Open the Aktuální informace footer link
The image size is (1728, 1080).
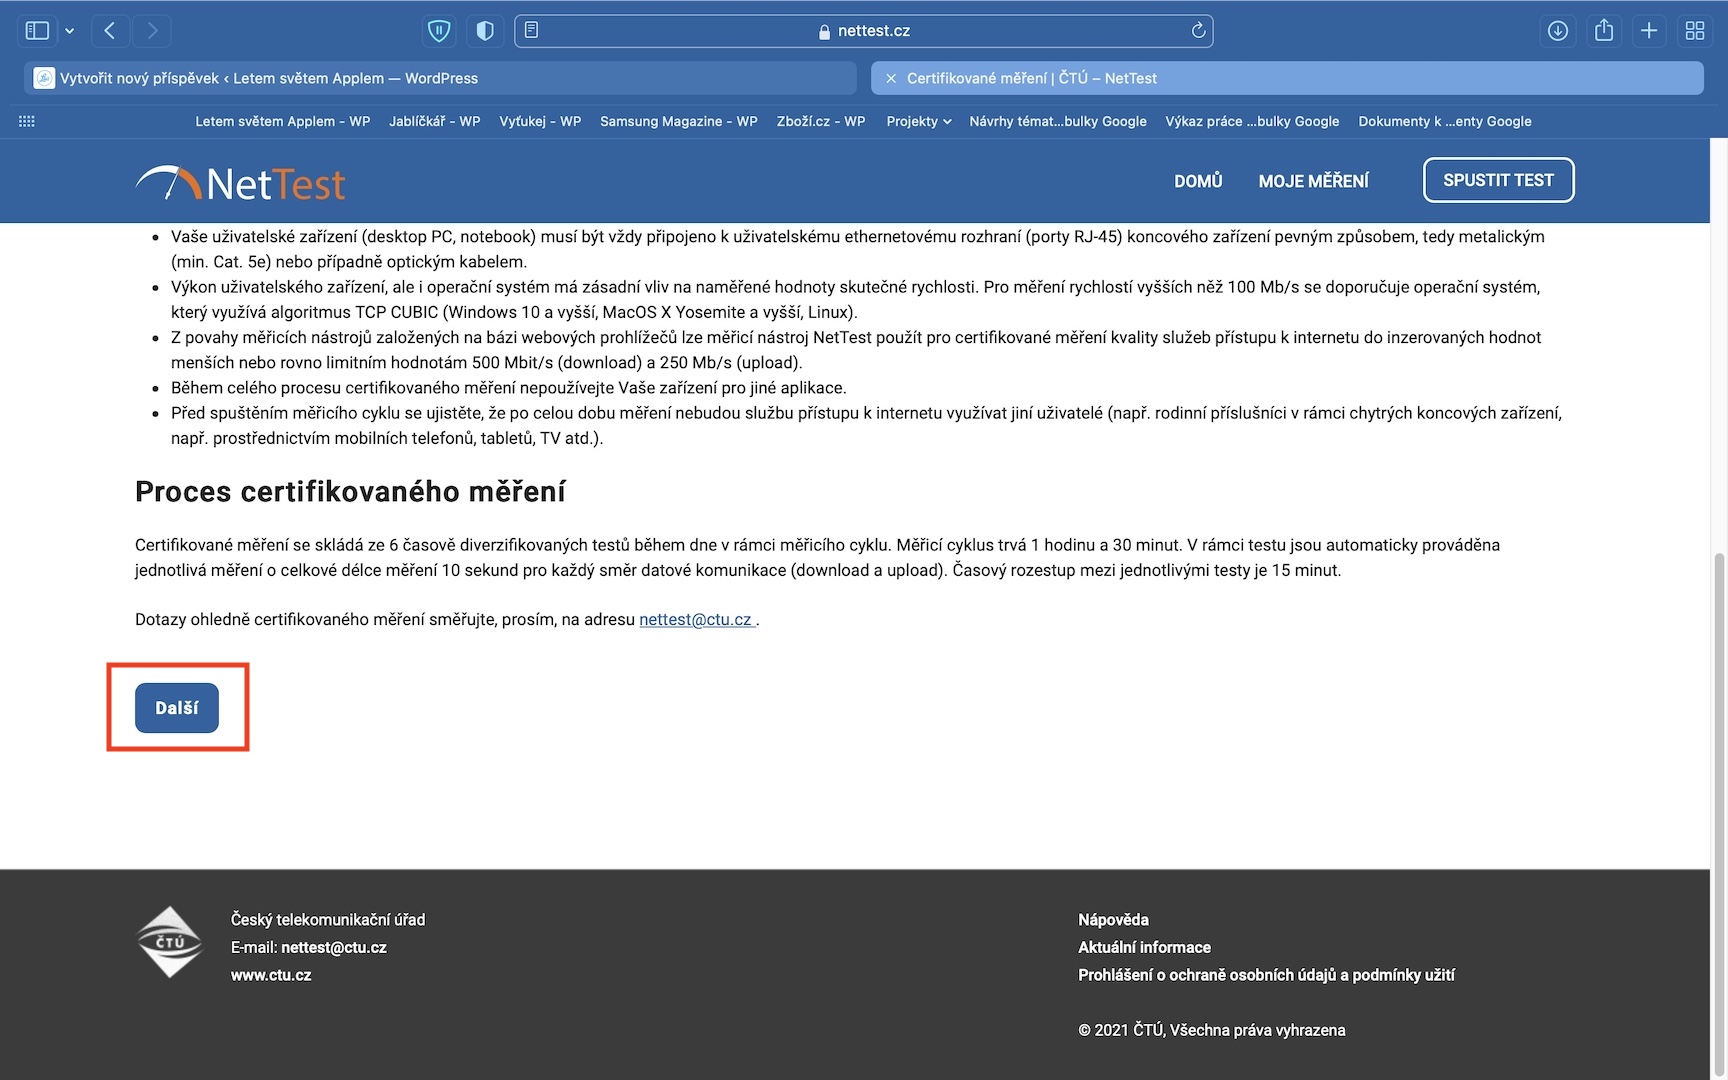tap(1144, 948)
